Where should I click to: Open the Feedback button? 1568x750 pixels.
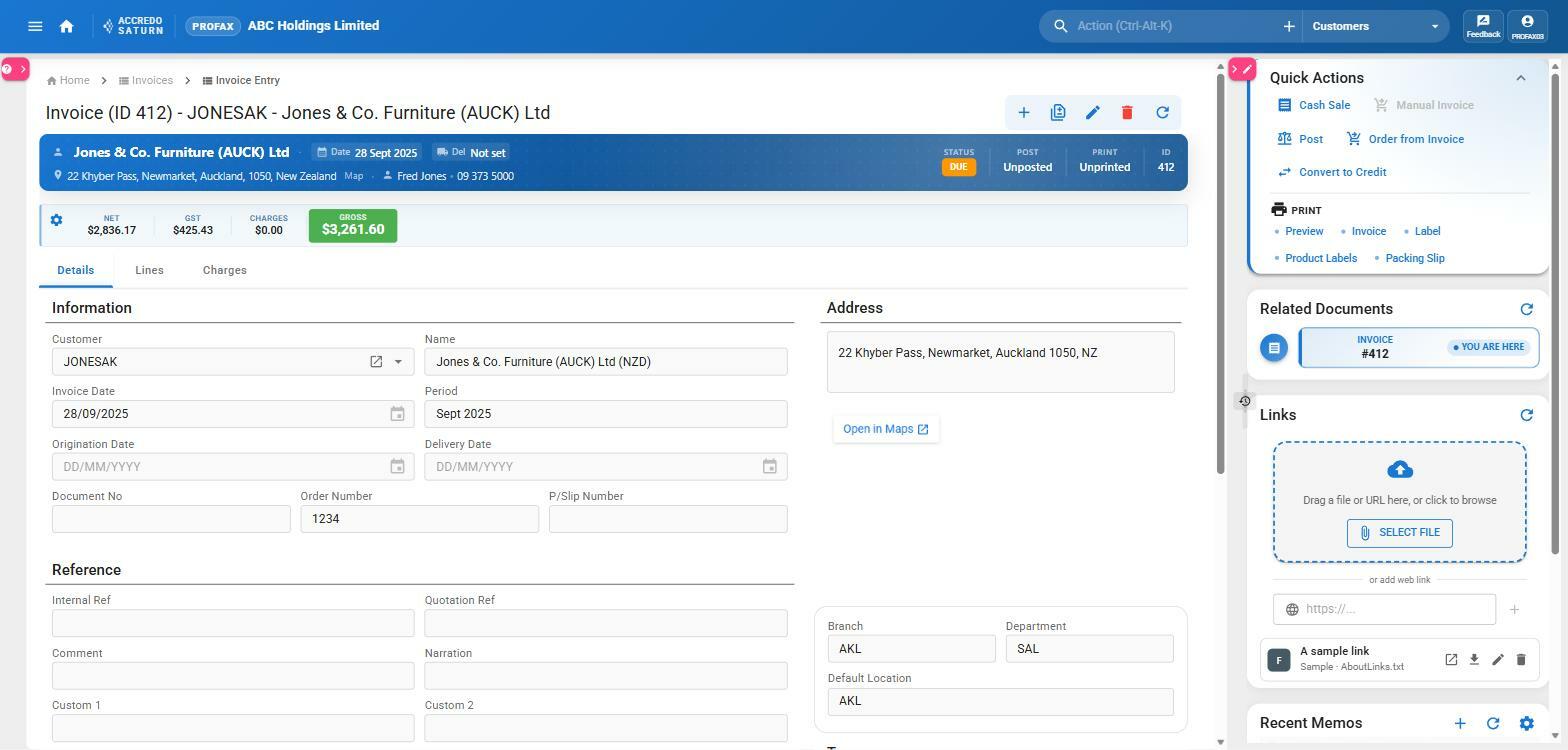point(1483,26)
